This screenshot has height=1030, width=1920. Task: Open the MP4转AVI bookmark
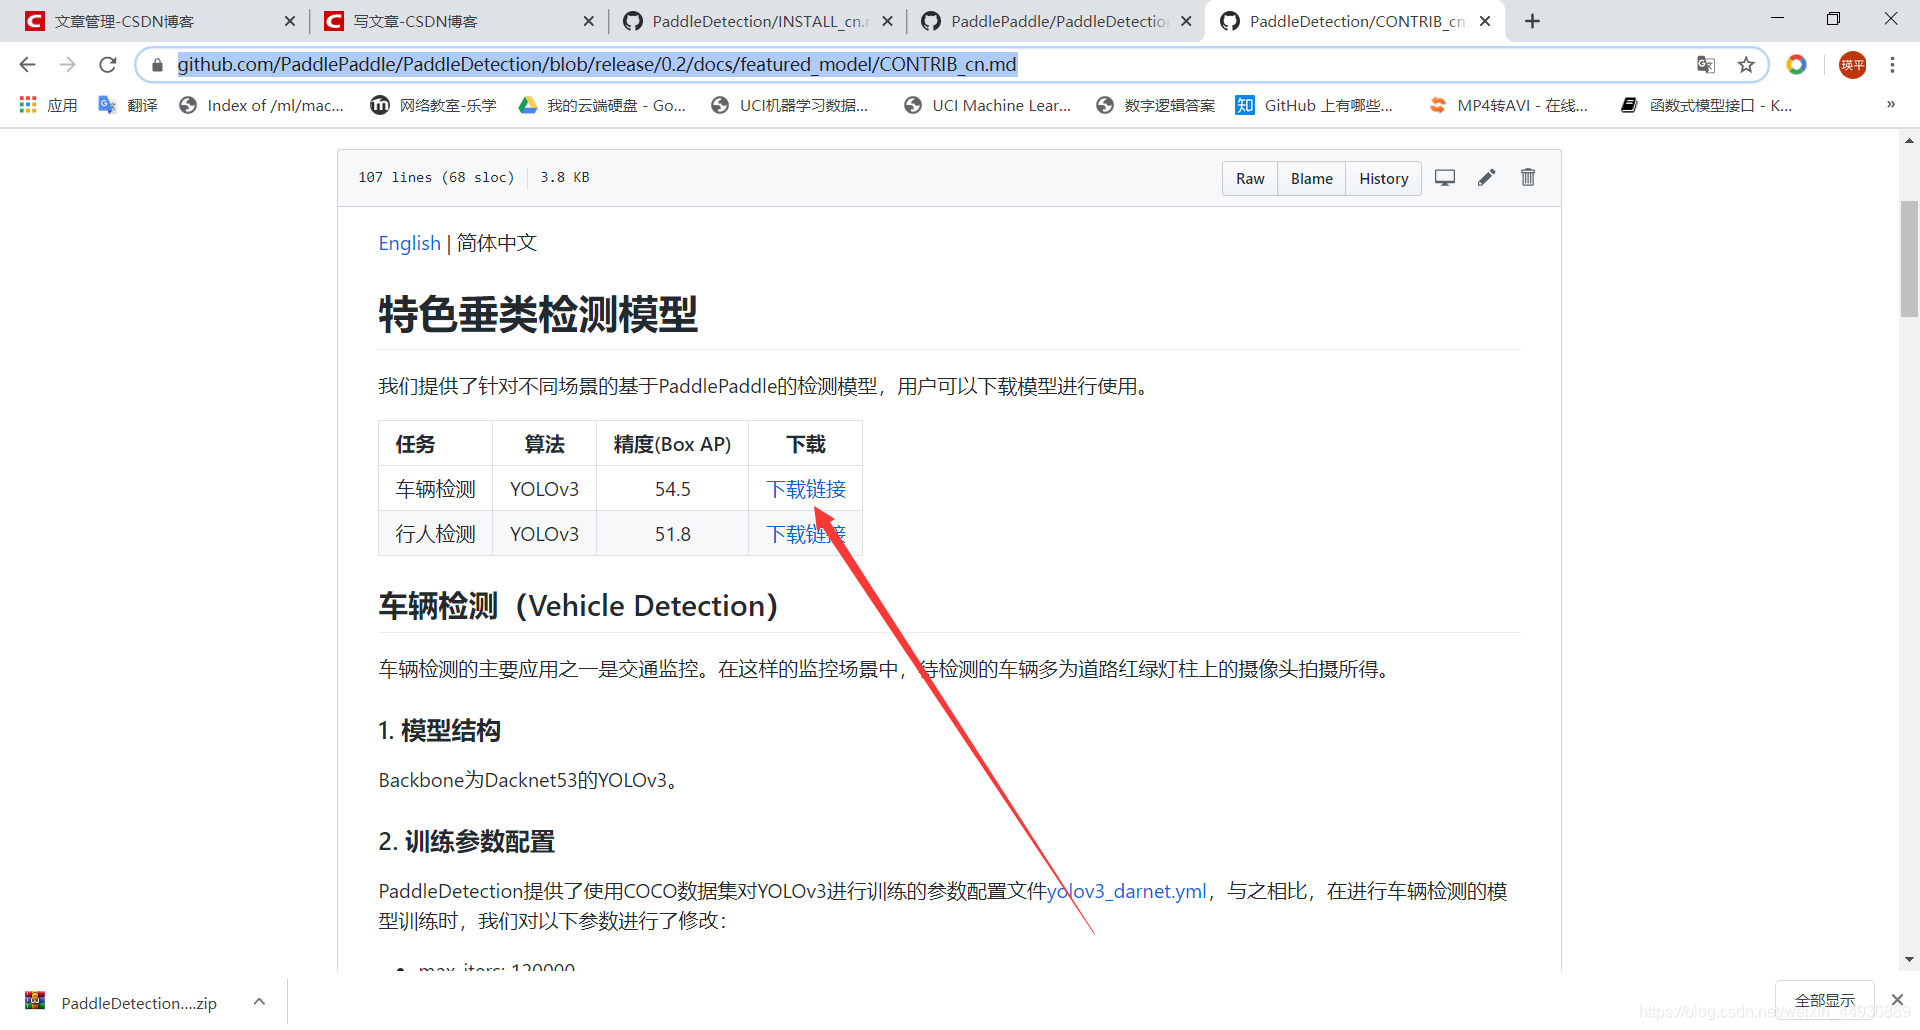pos(1508,105)
